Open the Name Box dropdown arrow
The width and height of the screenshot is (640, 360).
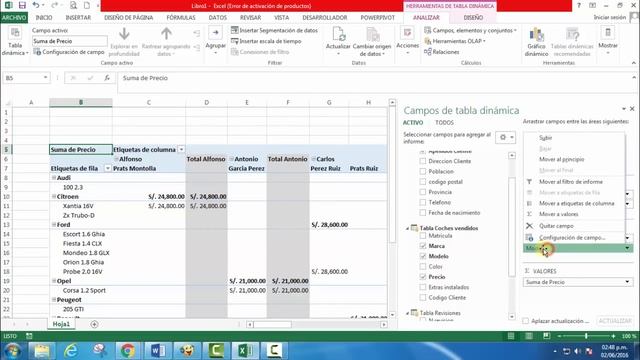(45, 78)
